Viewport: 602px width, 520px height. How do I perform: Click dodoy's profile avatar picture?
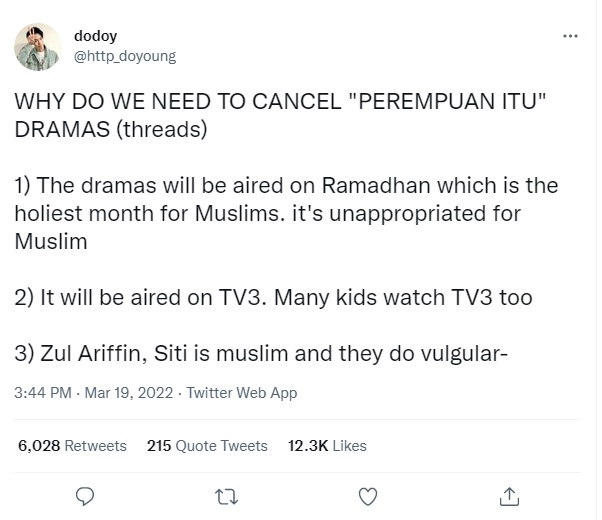36,45
